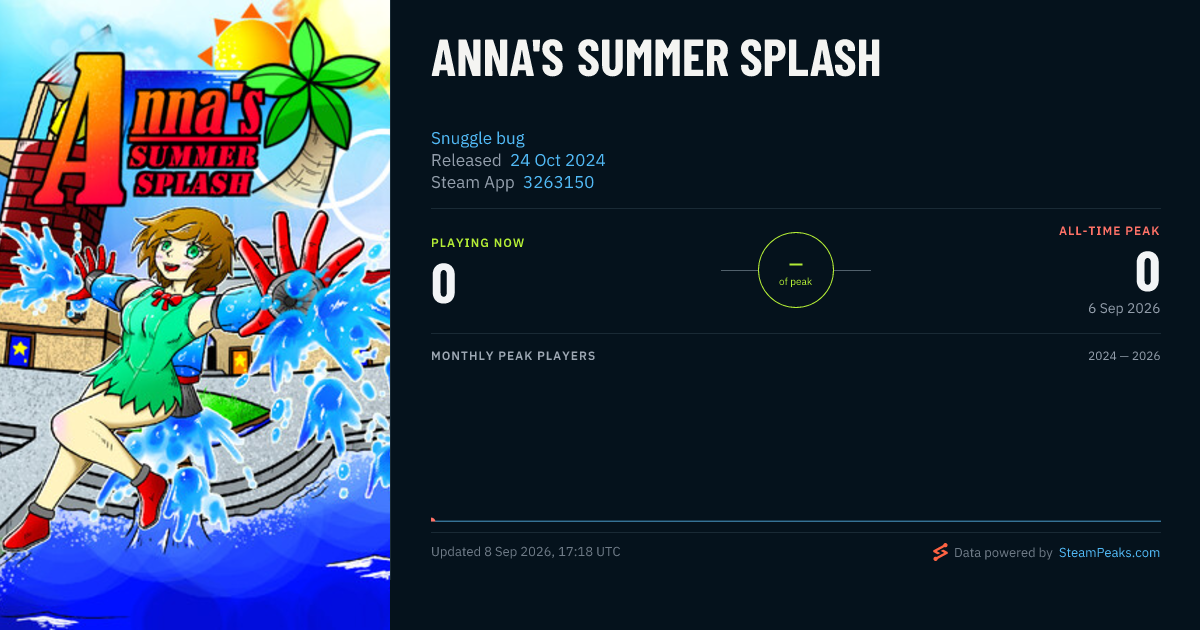Click the Monthly Peak Players label
Image resolution: width=1200 pixels, height=630 pixels.
pos(513,356)
